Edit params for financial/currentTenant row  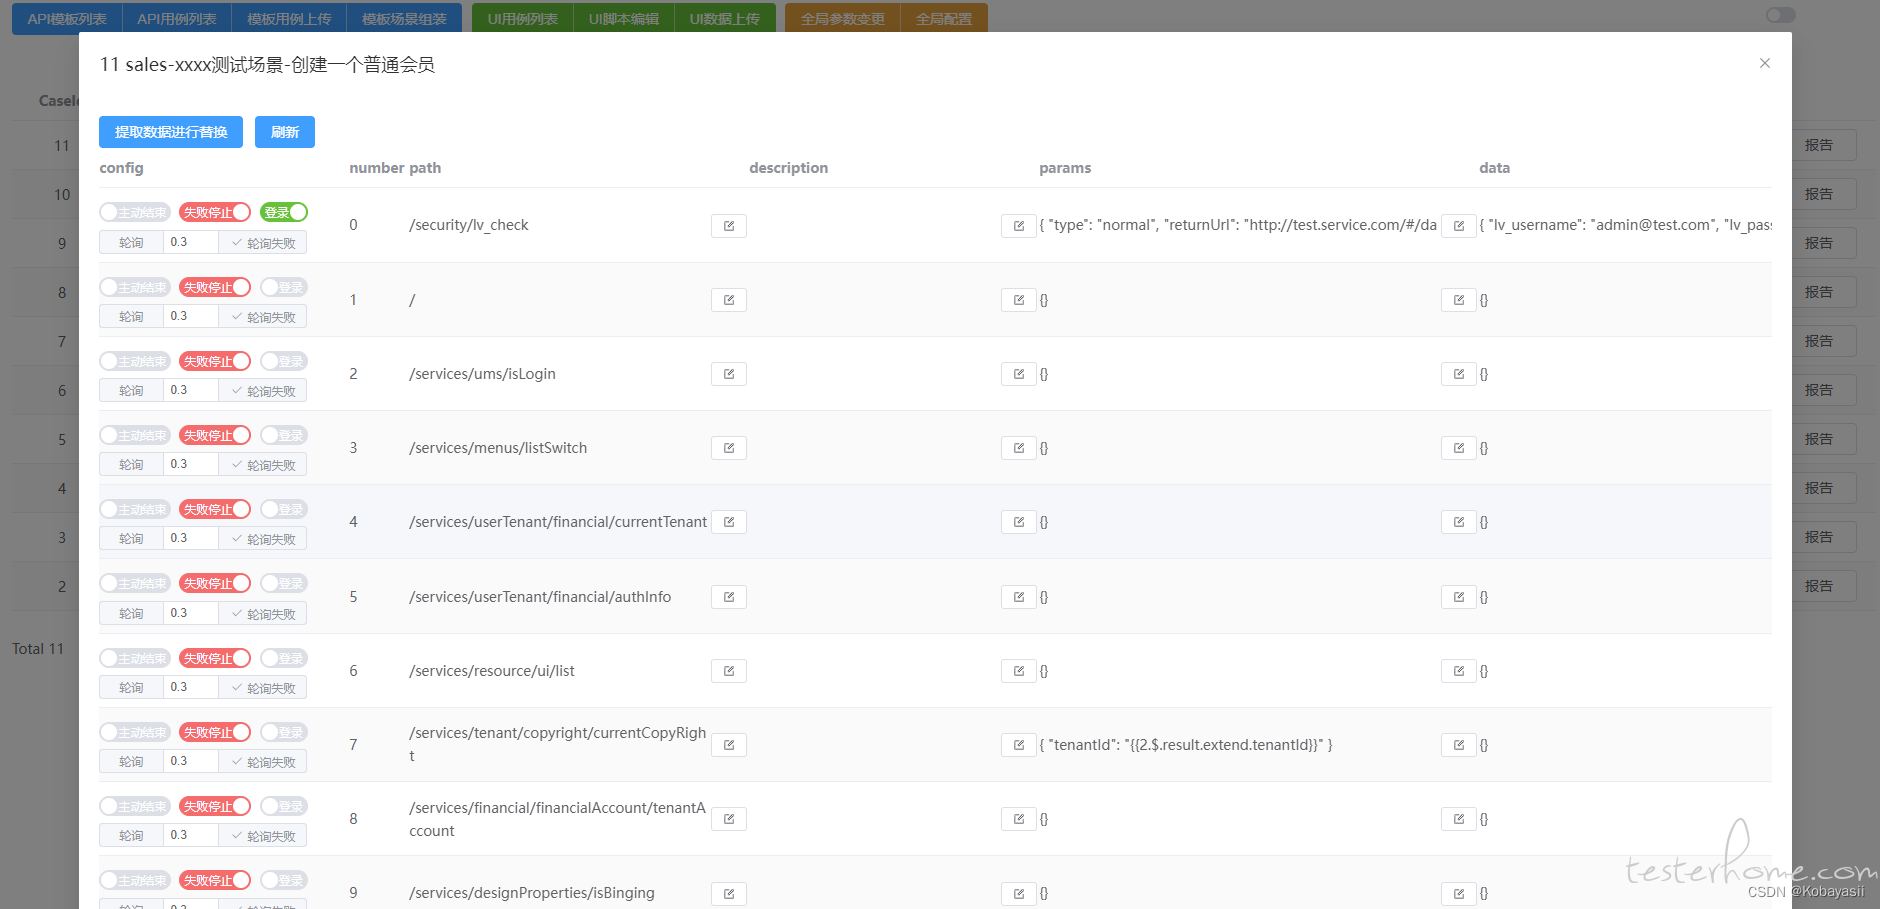coord(1018,522)
